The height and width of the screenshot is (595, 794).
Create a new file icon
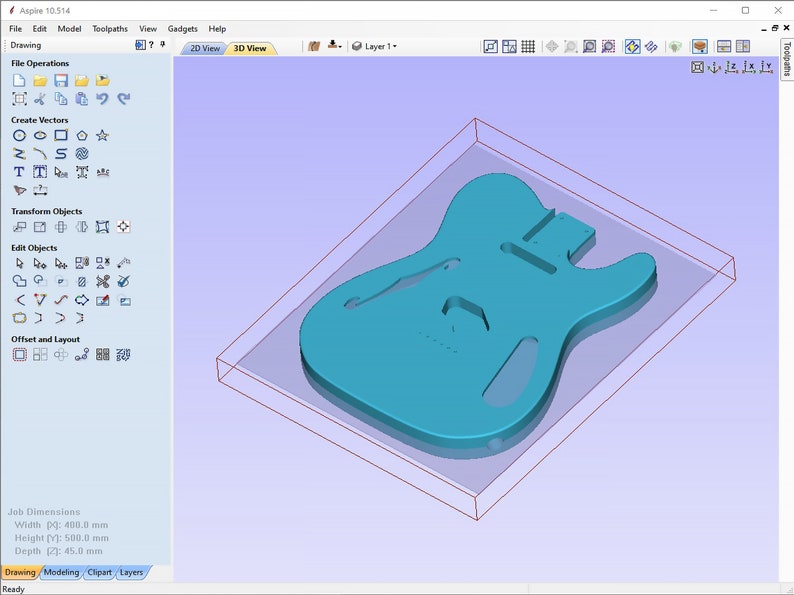point(19,81)
